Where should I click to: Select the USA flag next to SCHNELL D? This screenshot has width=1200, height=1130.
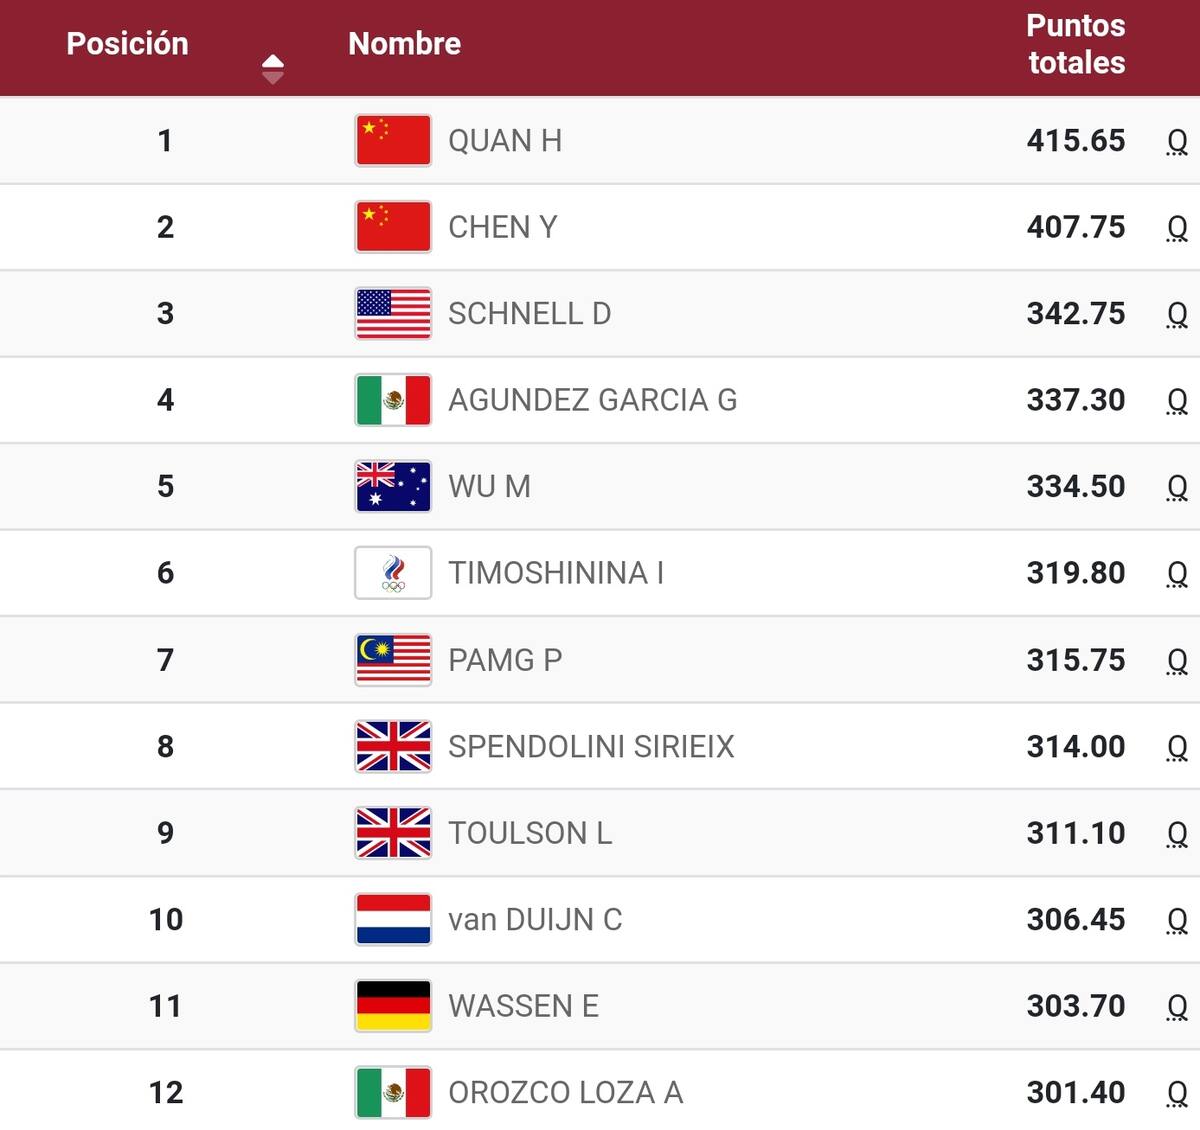tap(393, 313)
